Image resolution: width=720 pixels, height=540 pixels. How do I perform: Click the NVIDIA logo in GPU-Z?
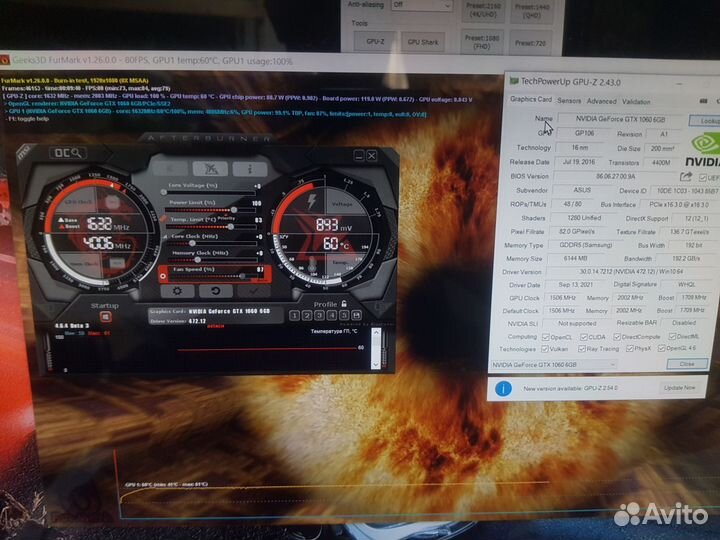tap(703, 149)
